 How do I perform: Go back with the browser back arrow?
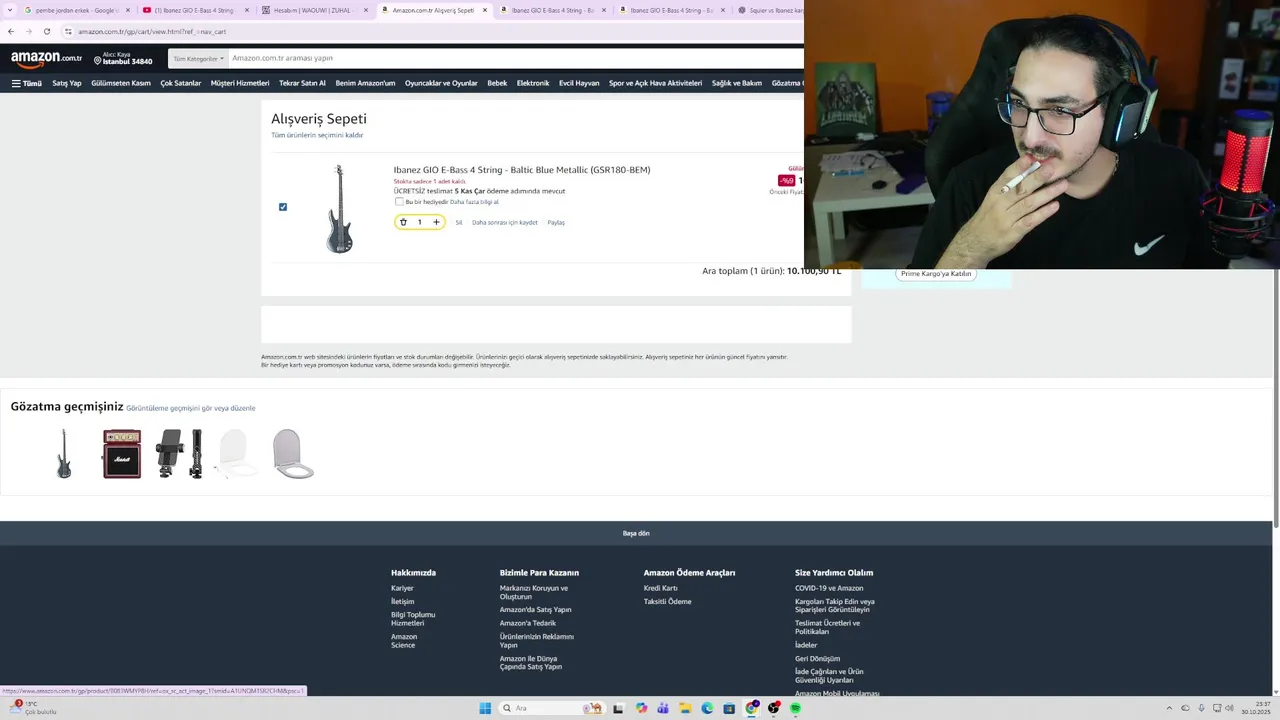(11, 31)
